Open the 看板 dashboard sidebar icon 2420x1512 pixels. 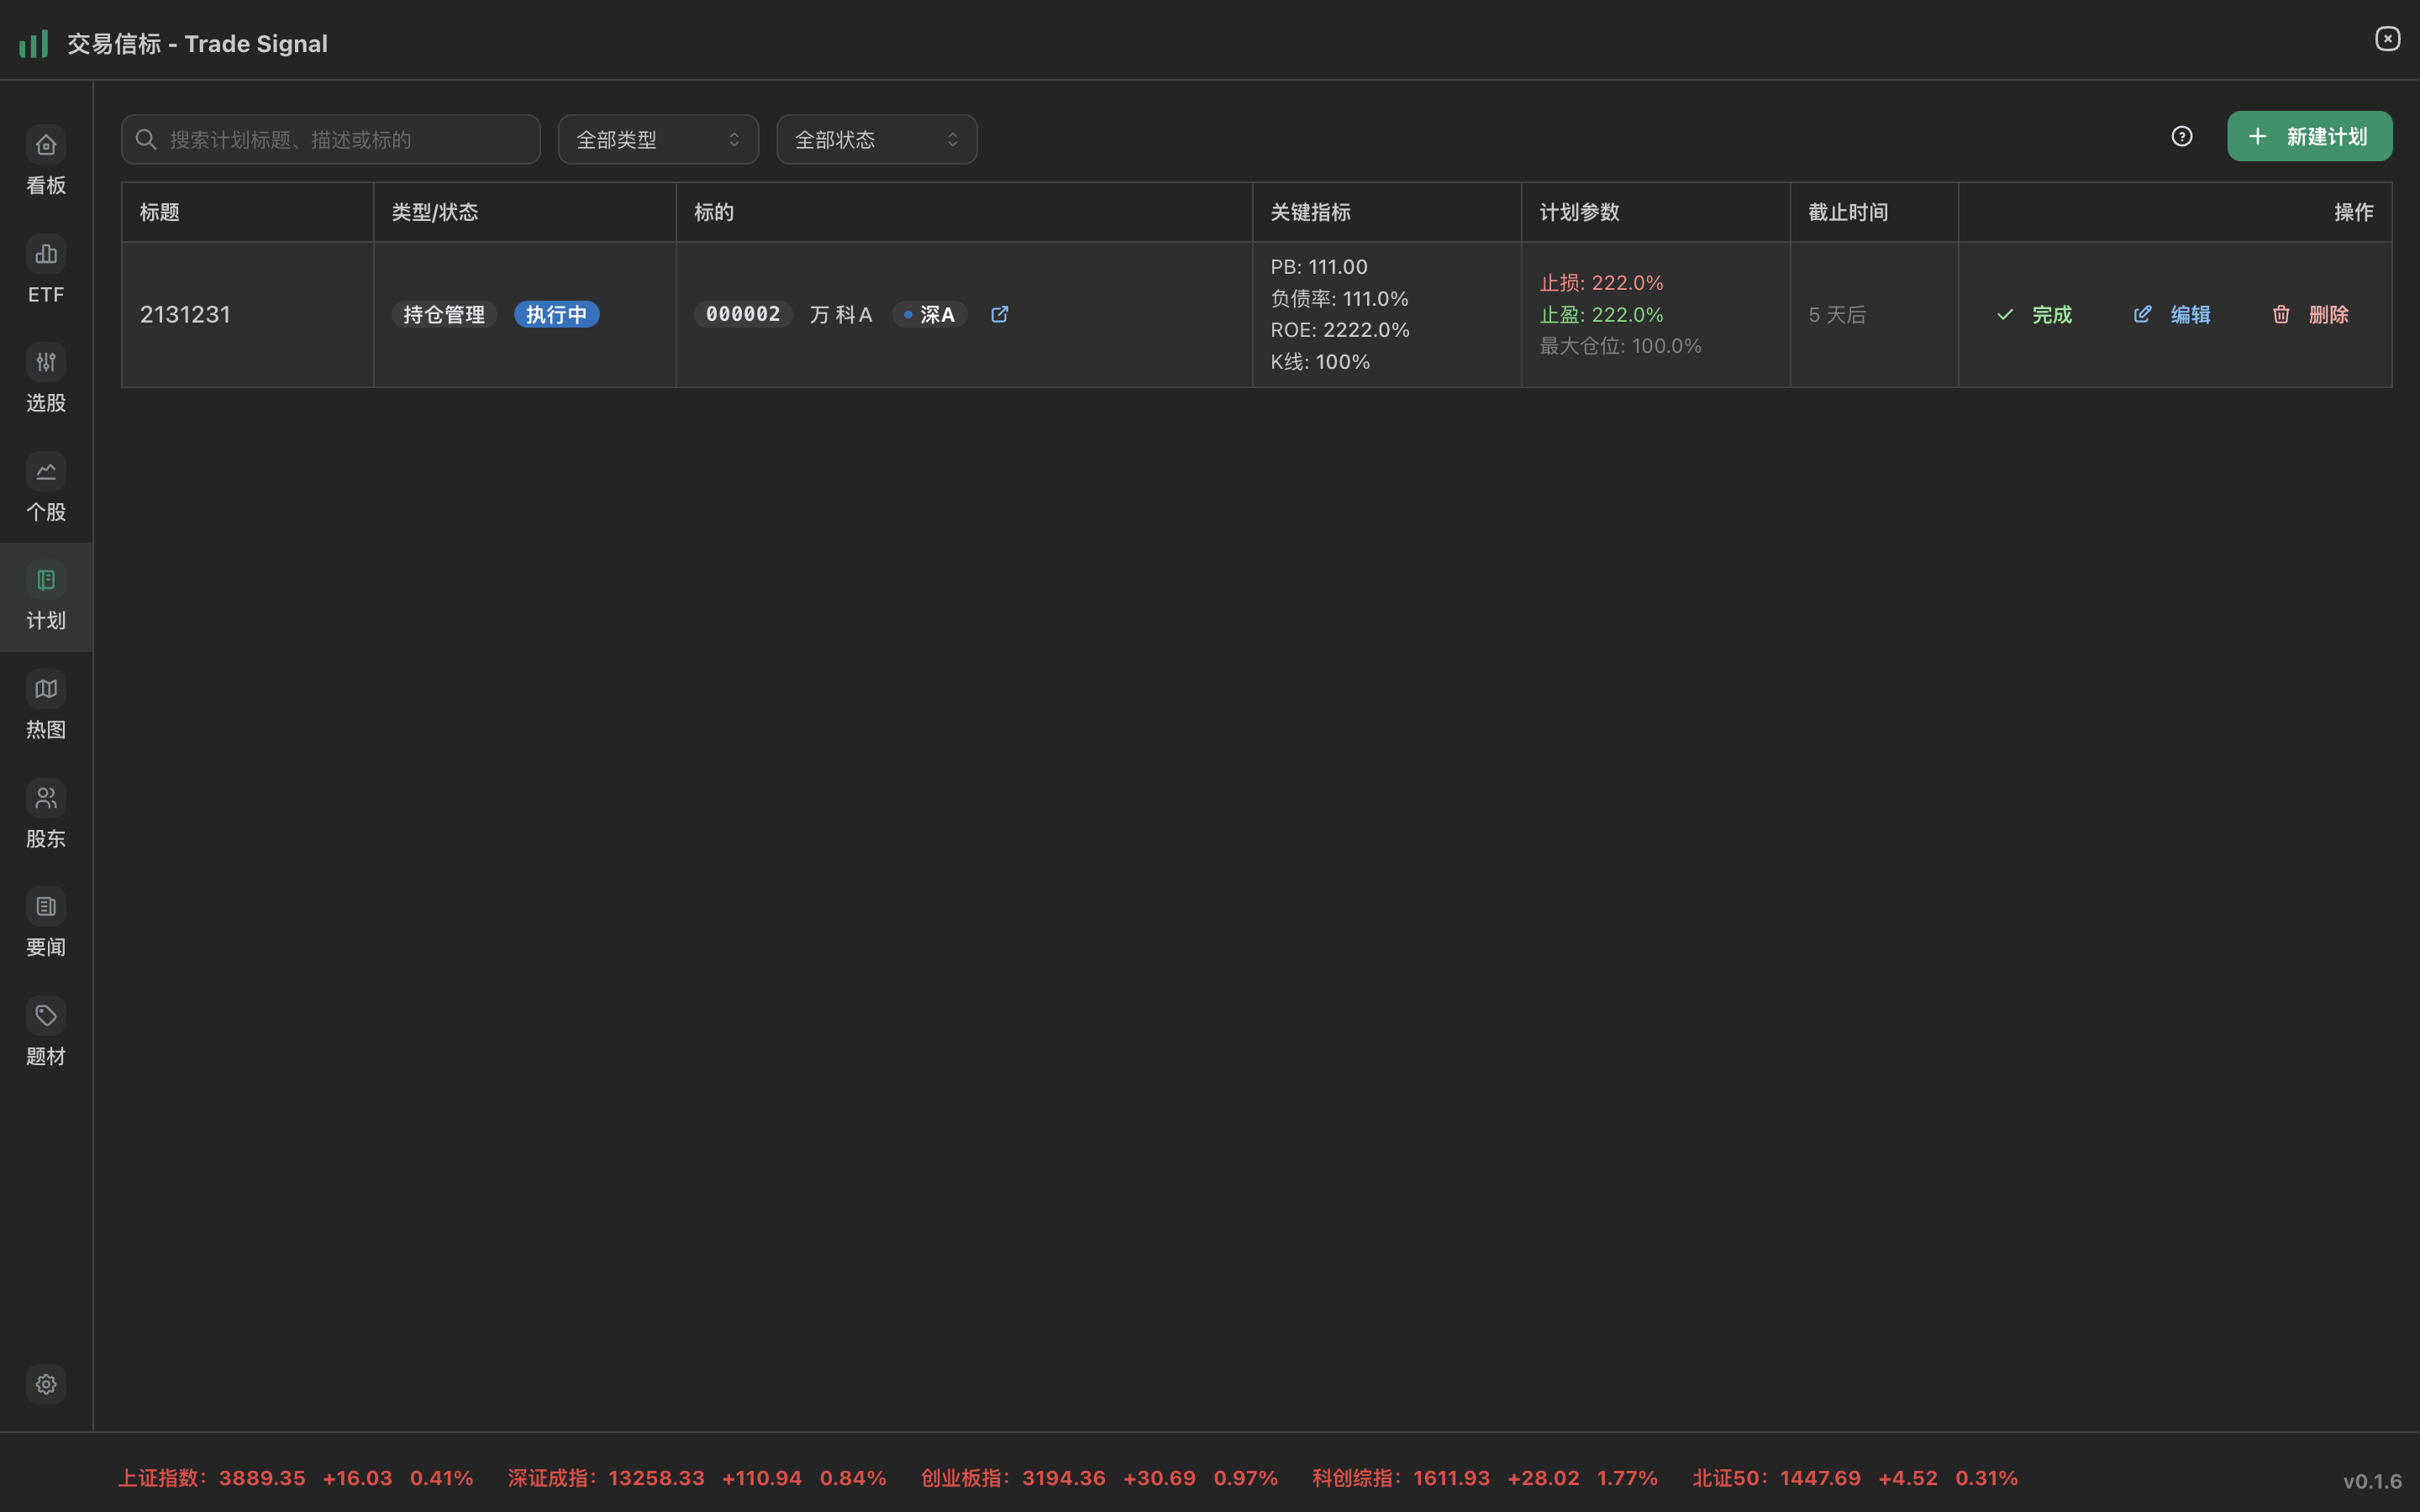46,146
